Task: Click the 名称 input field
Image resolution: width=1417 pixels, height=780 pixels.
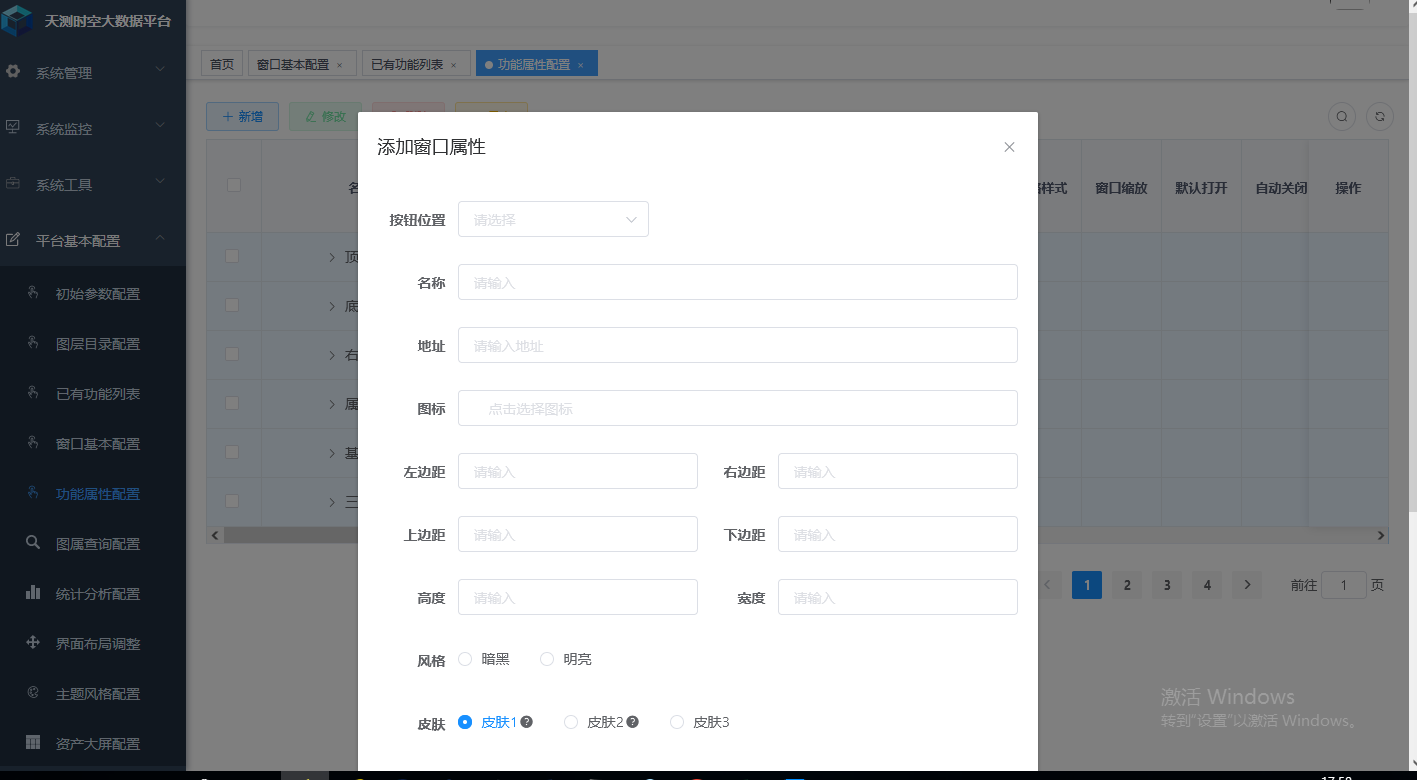Action: pos(737,283)
